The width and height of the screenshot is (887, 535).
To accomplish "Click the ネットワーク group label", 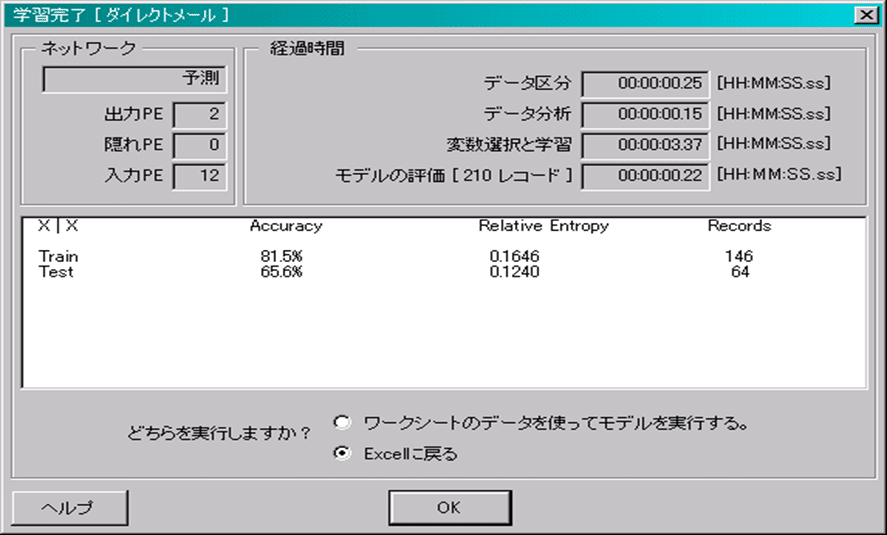I will [88, 49].
